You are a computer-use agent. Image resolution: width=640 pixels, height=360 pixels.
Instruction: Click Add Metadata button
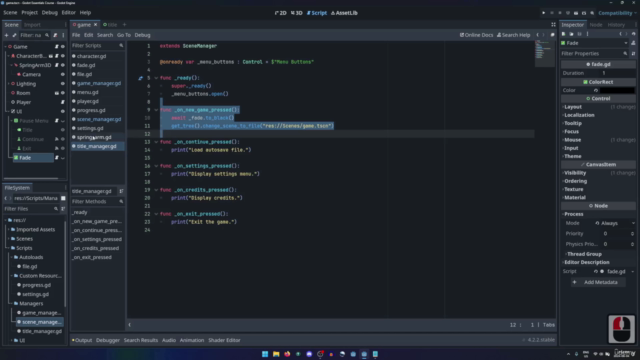(x=598, y=282)
